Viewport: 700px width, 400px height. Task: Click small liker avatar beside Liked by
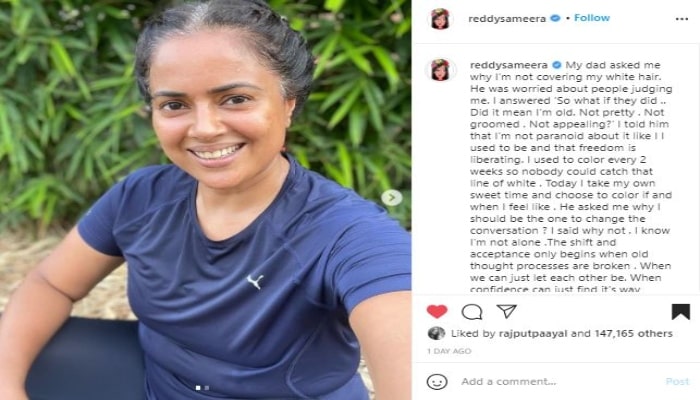pyautogui.click(x=436, y=333)
